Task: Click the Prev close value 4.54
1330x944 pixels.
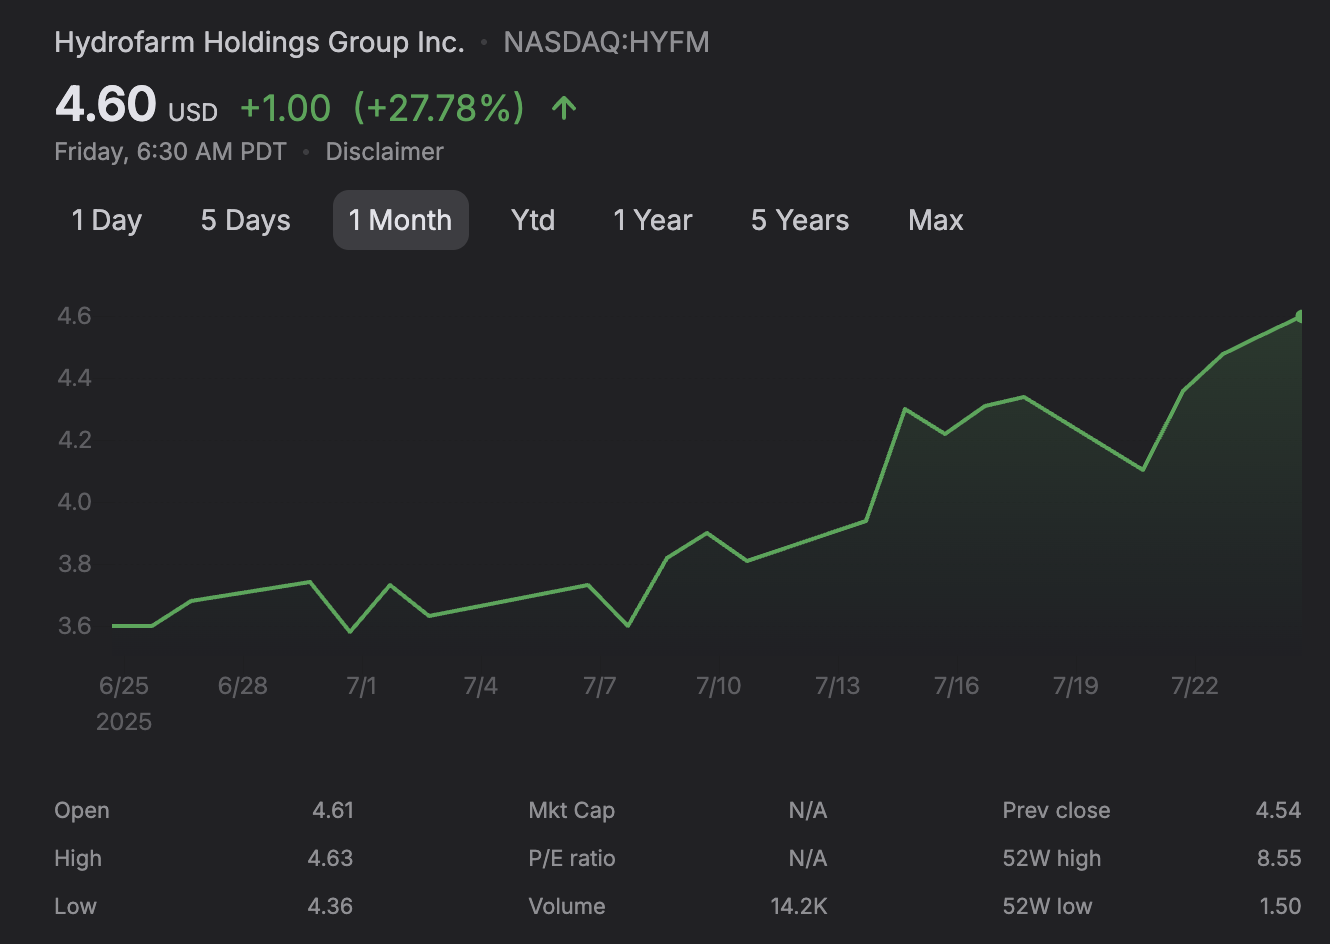Action: tap(1278, 810)
